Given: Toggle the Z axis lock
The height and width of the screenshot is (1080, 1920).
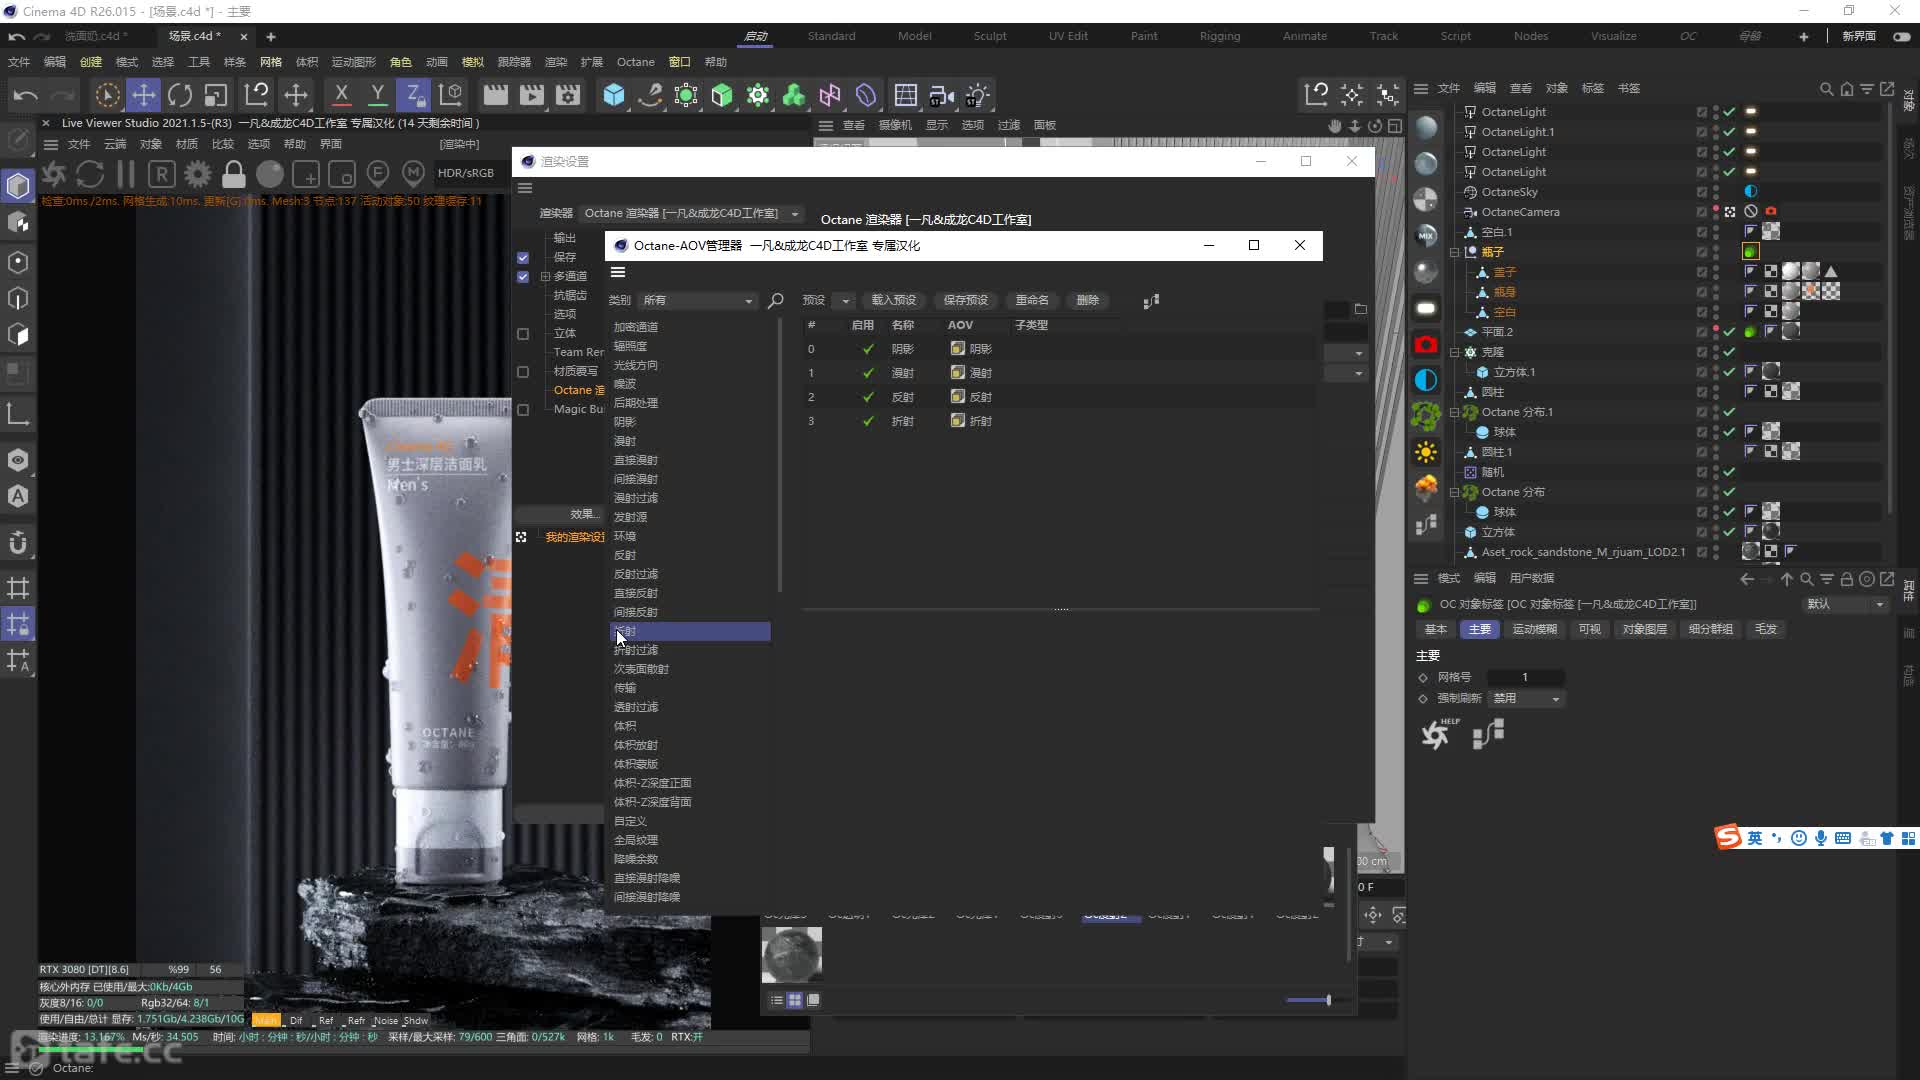Looking at the screenshot, I should (x=413, y=95).
